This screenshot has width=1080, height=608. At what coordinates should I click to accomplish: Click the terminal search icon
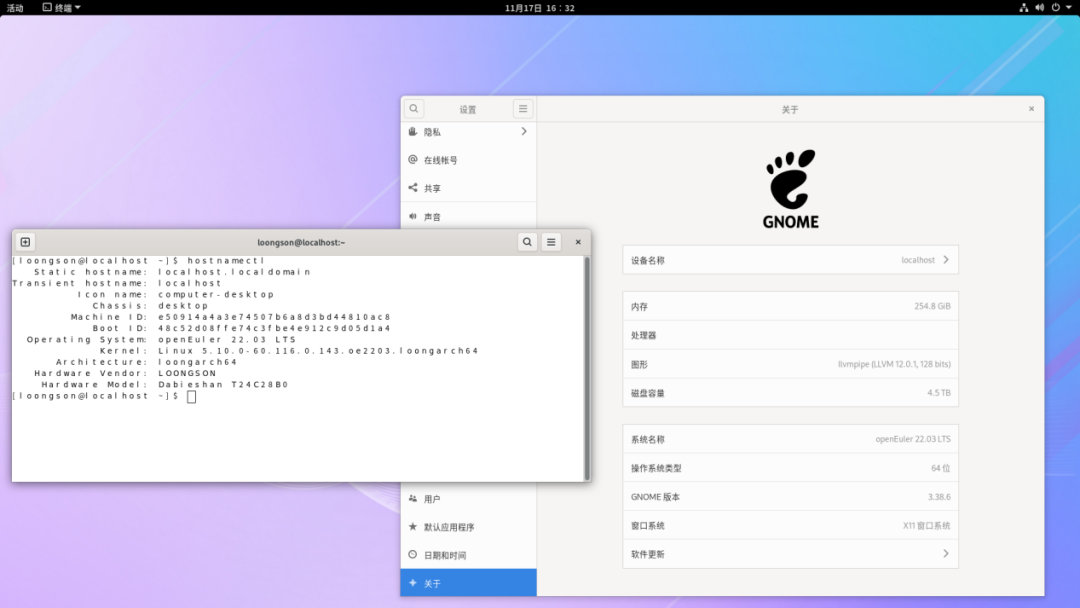527,242
